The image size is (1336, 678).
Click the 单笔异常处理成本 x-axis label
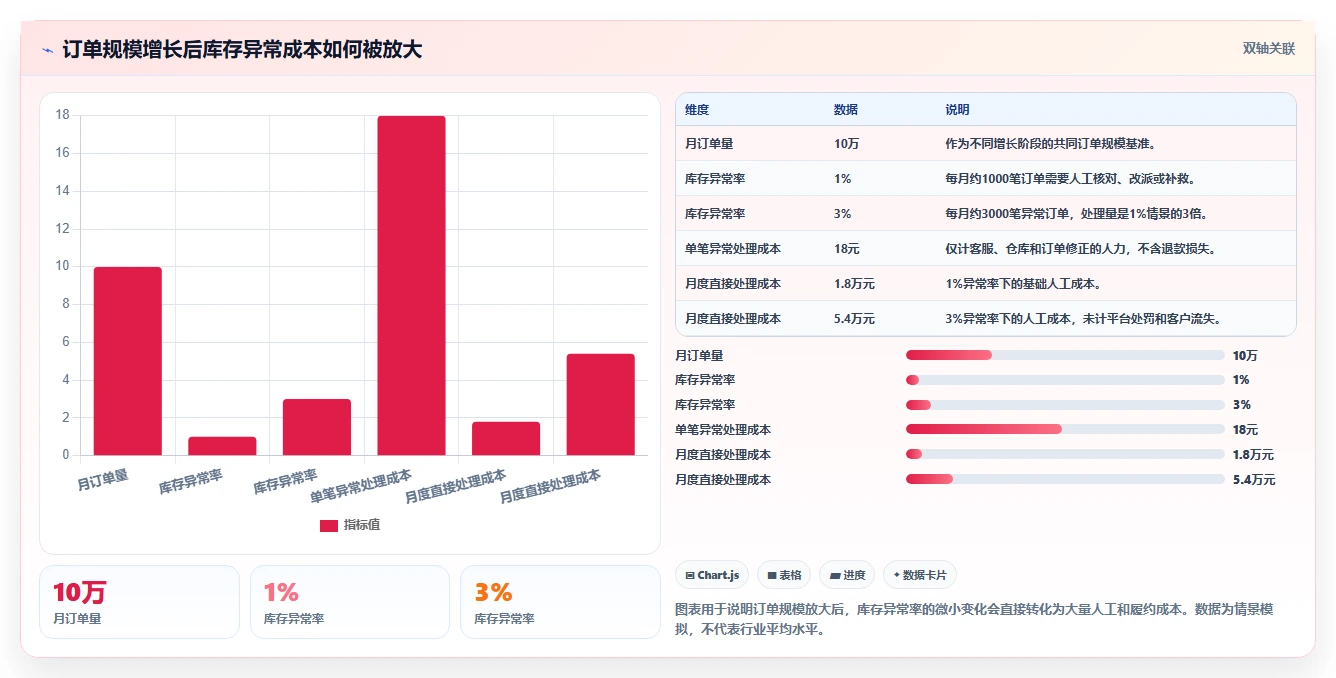[361, 484]
